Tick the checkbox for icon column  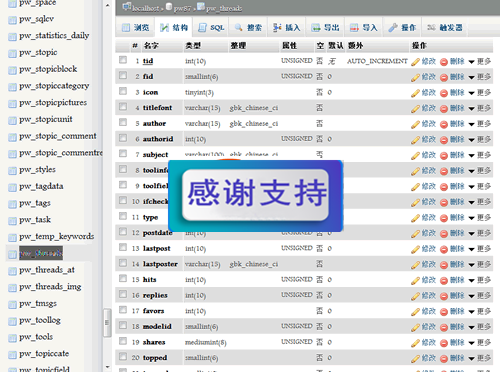pos(123,91)
